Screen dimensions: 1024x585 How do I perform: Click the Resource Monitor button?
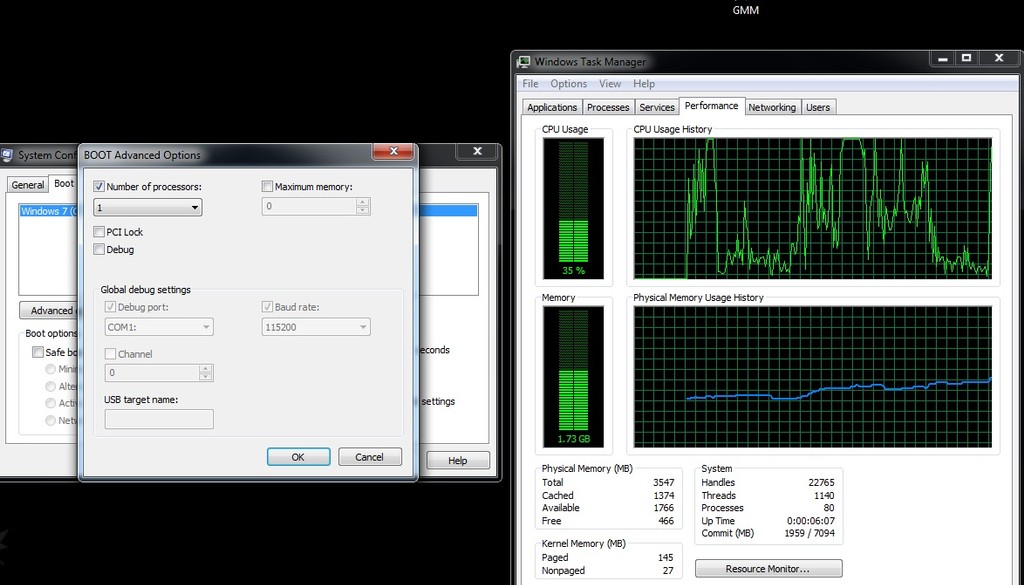click(768, 568)
